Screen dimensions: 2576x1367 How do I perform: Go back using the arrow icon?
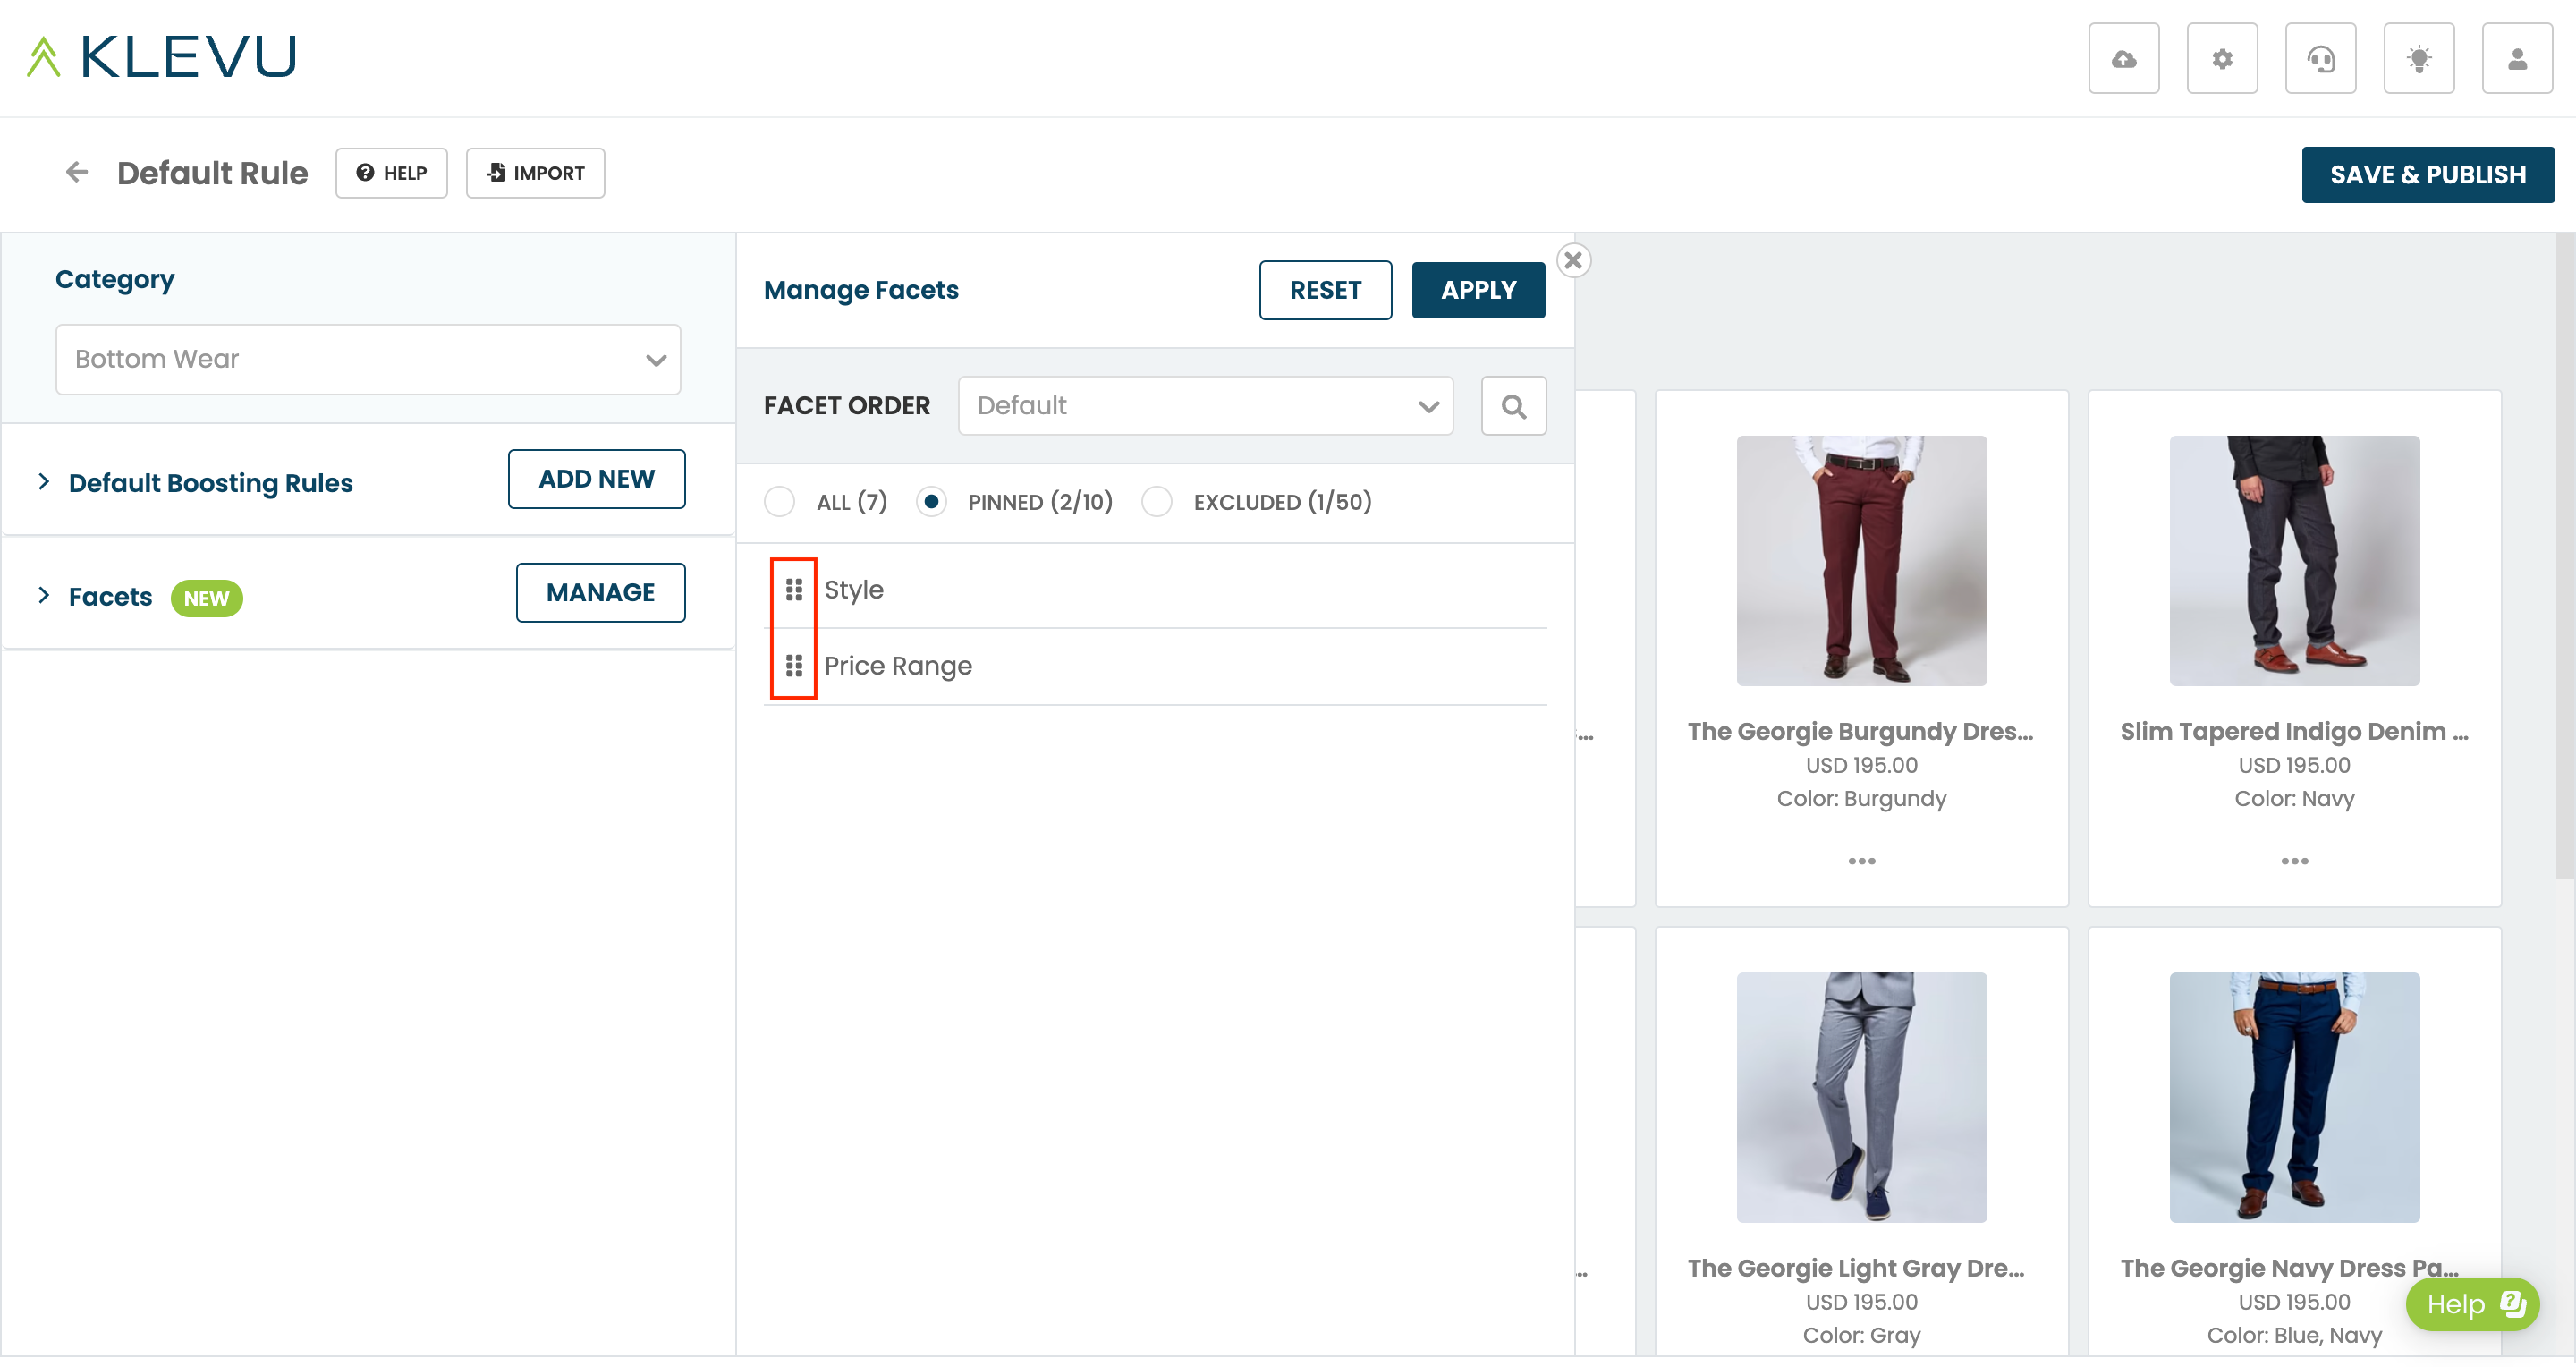[77, 172]
